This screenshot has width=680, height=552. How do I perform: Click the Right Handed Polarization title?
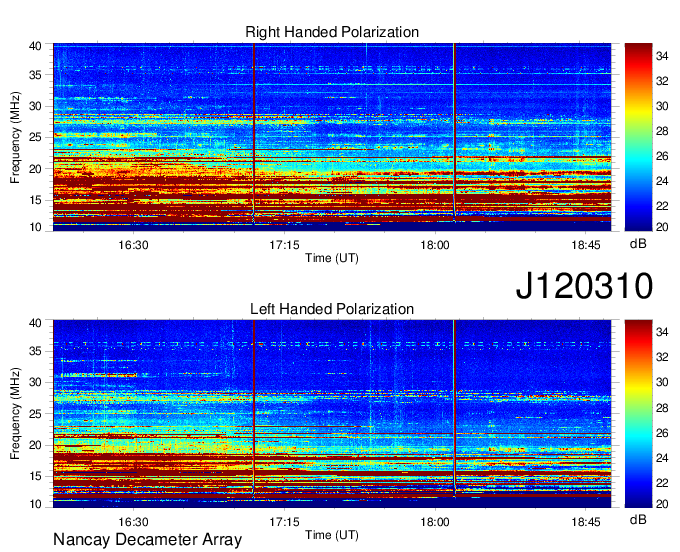coord(332,32)
